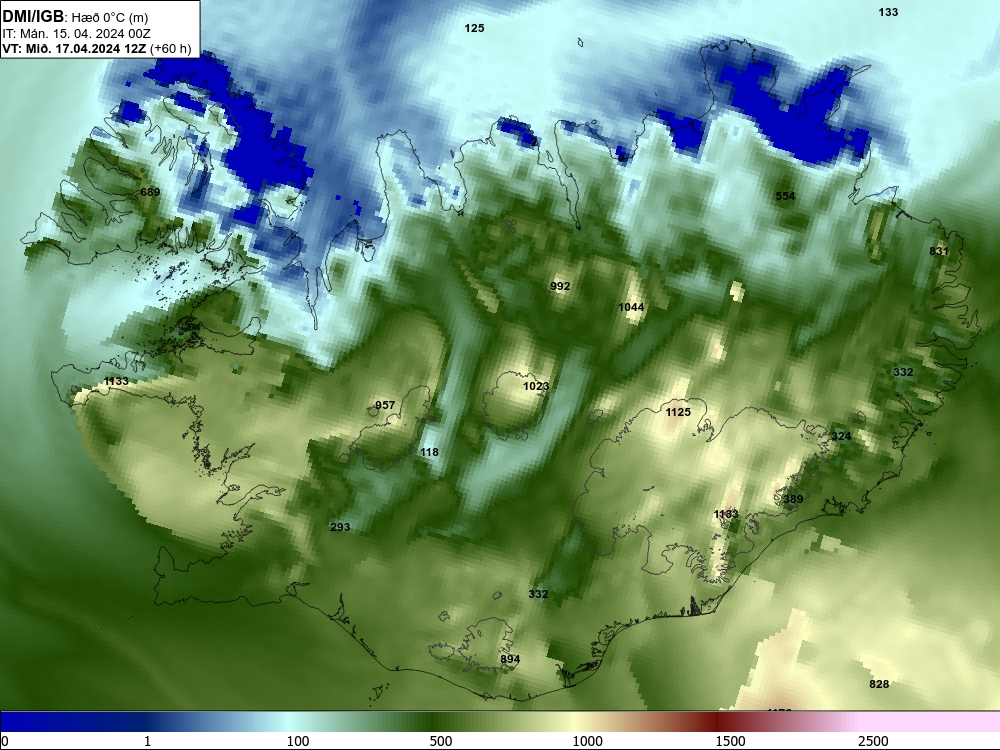
Task: Click the map value 389
Action: pos(793,499)
